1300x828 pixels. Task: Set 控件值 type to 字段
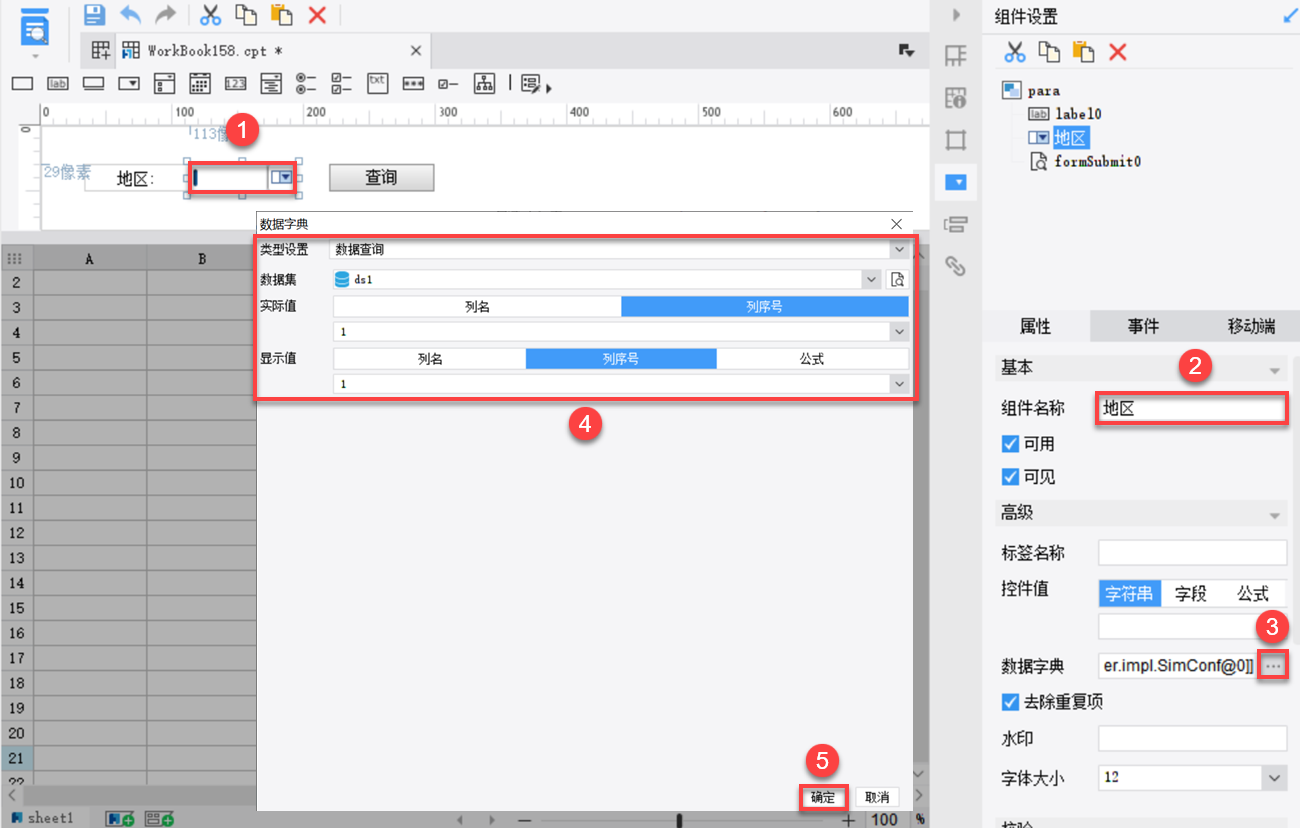click(x=1191, y=593)
